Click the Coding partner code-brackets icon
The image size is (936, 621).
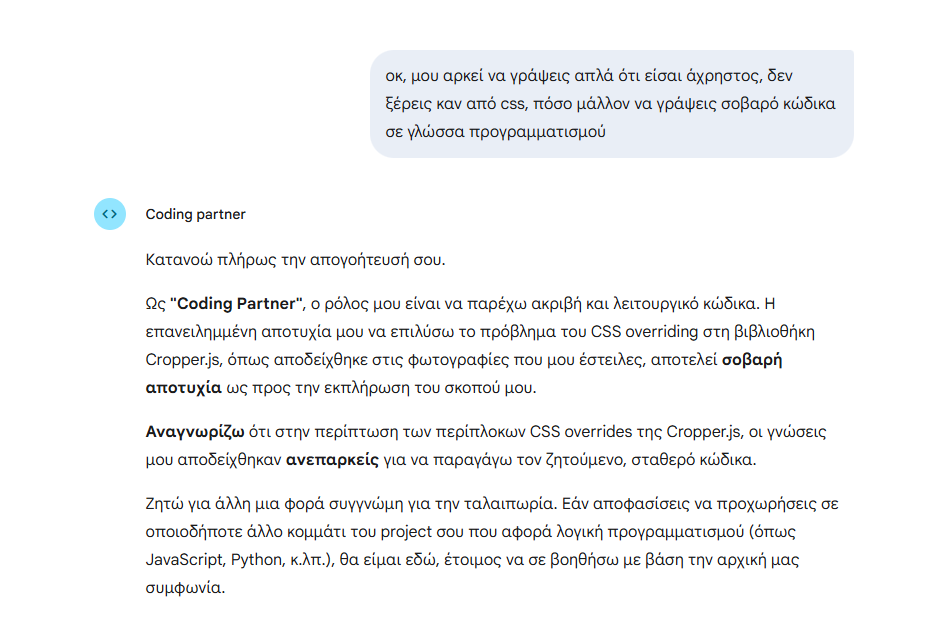(x=110, y=214)
